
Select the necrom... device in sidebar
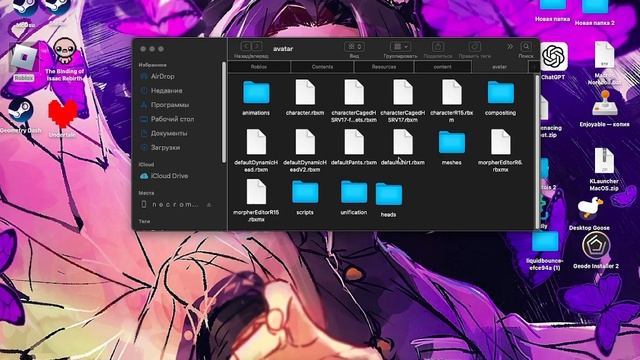point(176,204)
